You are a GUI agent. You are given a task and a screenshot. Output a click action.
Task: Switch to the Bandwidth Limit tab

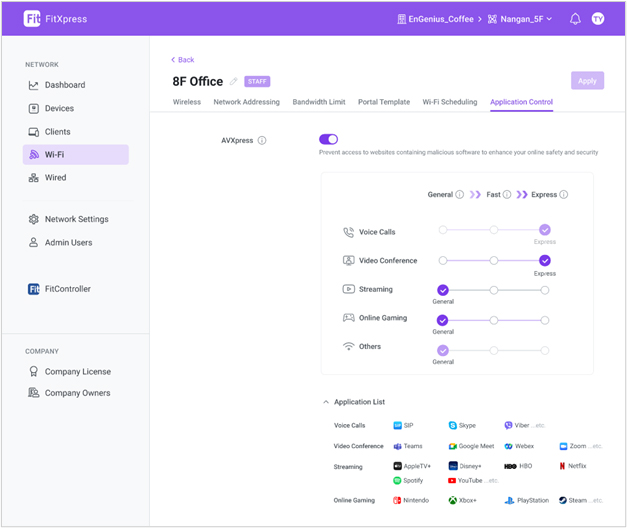(x=318, y=102)
